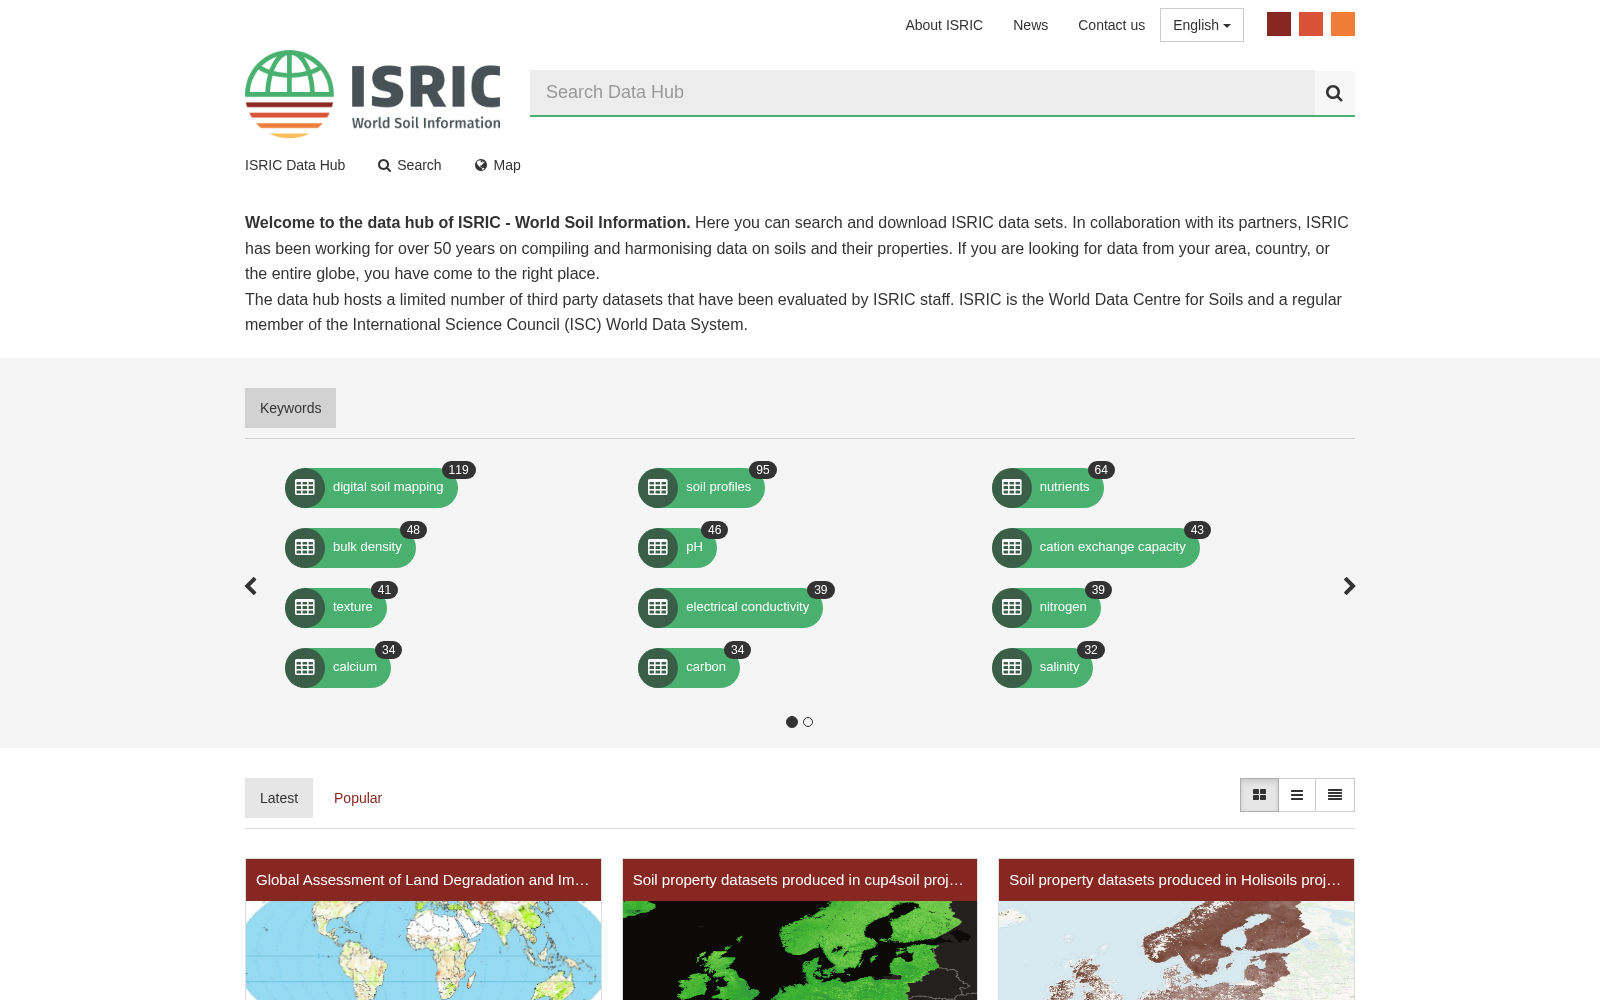Click the dark red color square
The height and width of the screenshot is (1000, 1600).
(x=1279, y=24)
